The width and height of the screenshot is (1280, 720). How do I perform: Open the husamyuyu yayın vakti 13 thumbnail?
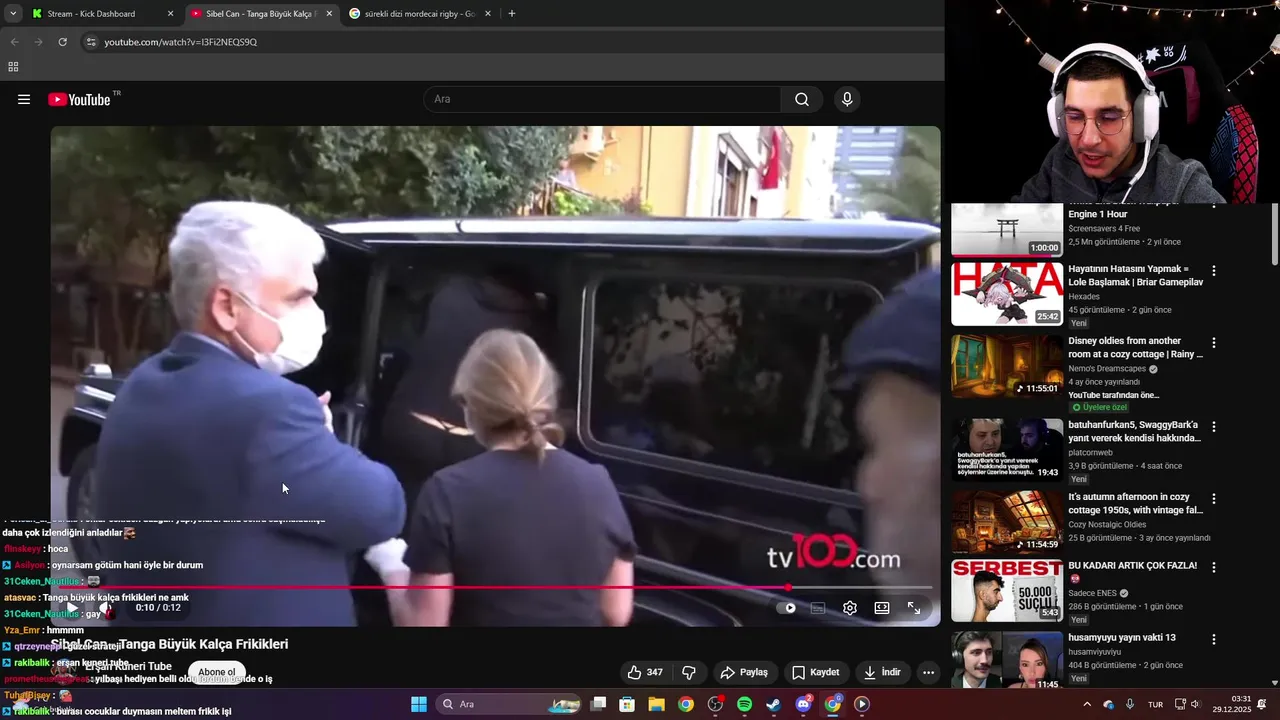(x=1007, y=660)
